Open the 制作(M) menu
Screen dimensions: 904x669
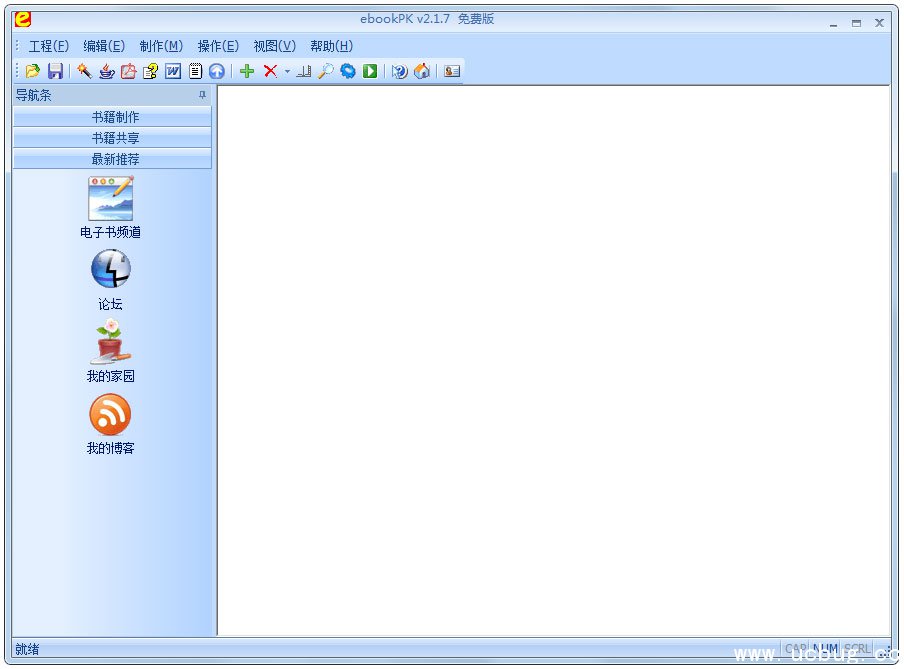tap(161, 46)
